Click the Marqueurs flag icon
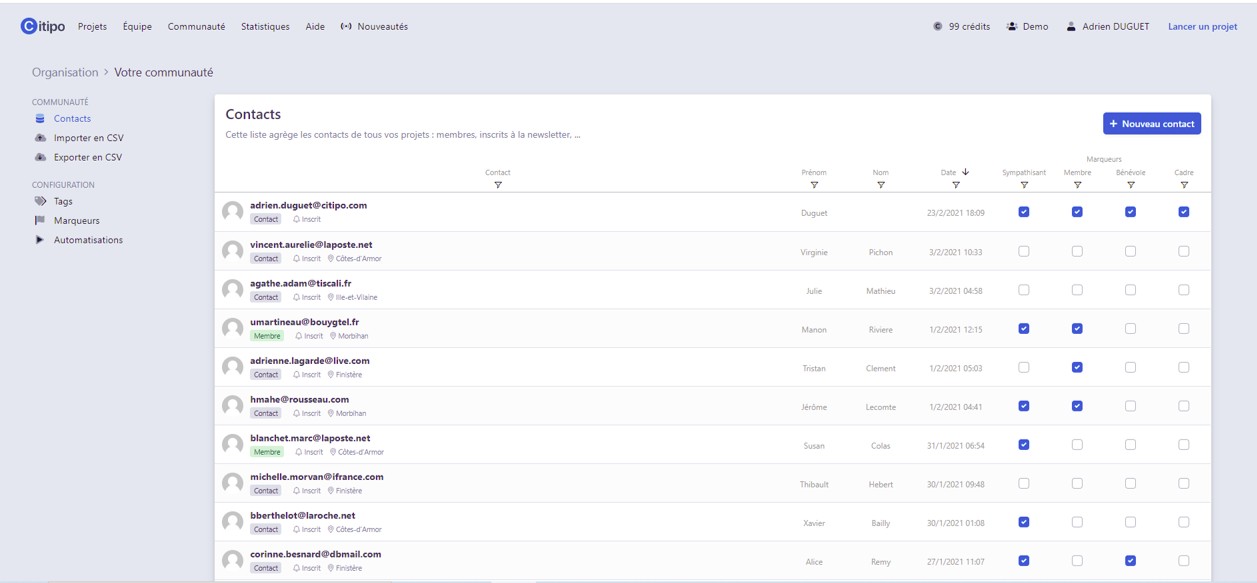Image resolution: width=1257 pixels, height=583 pixels. (40, 221)
